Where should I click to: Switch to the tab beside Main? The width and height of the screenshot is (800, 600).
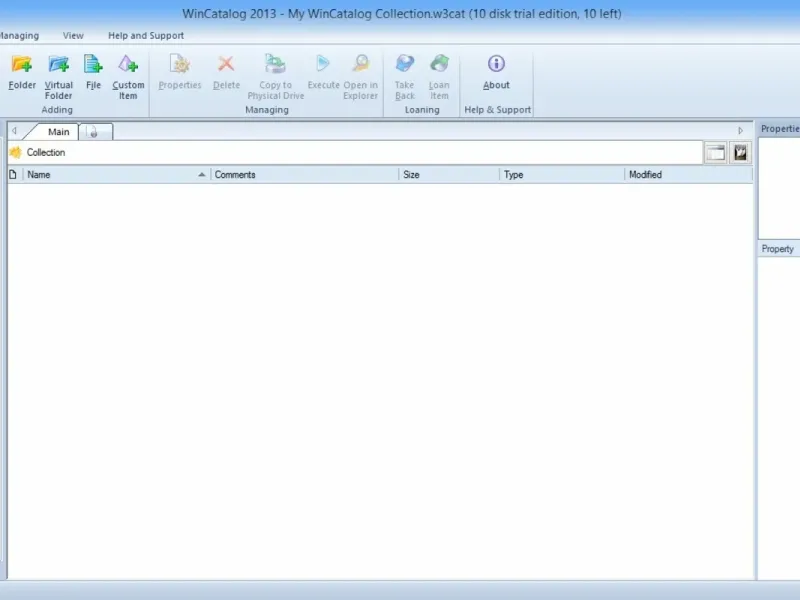pos(95,132)
